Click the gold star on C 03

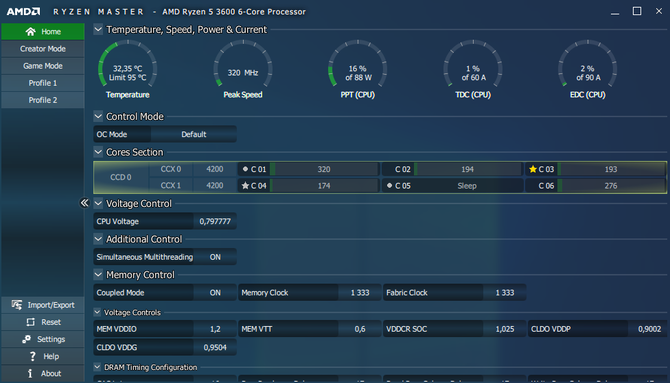532,169
